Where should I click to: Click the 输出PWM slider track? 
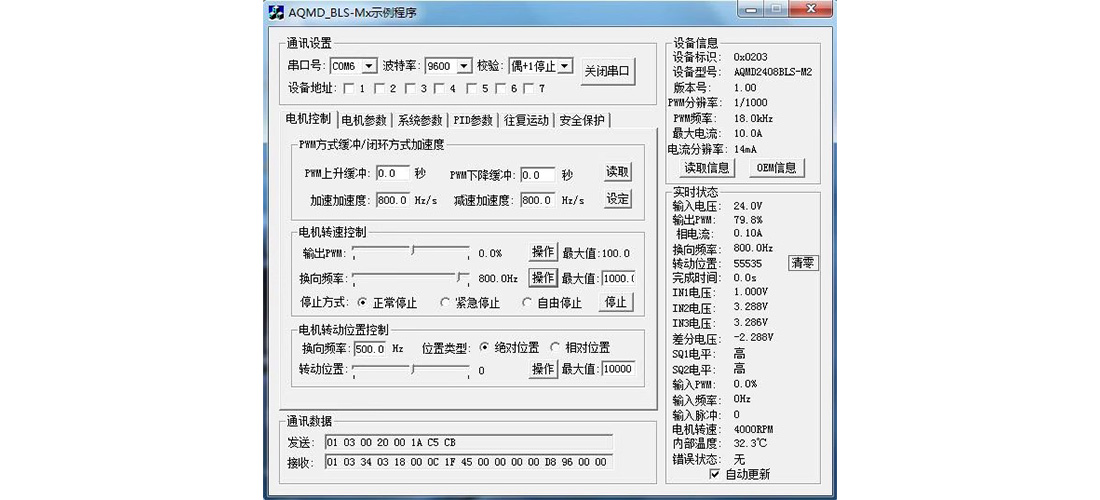(x=411, y=252)
